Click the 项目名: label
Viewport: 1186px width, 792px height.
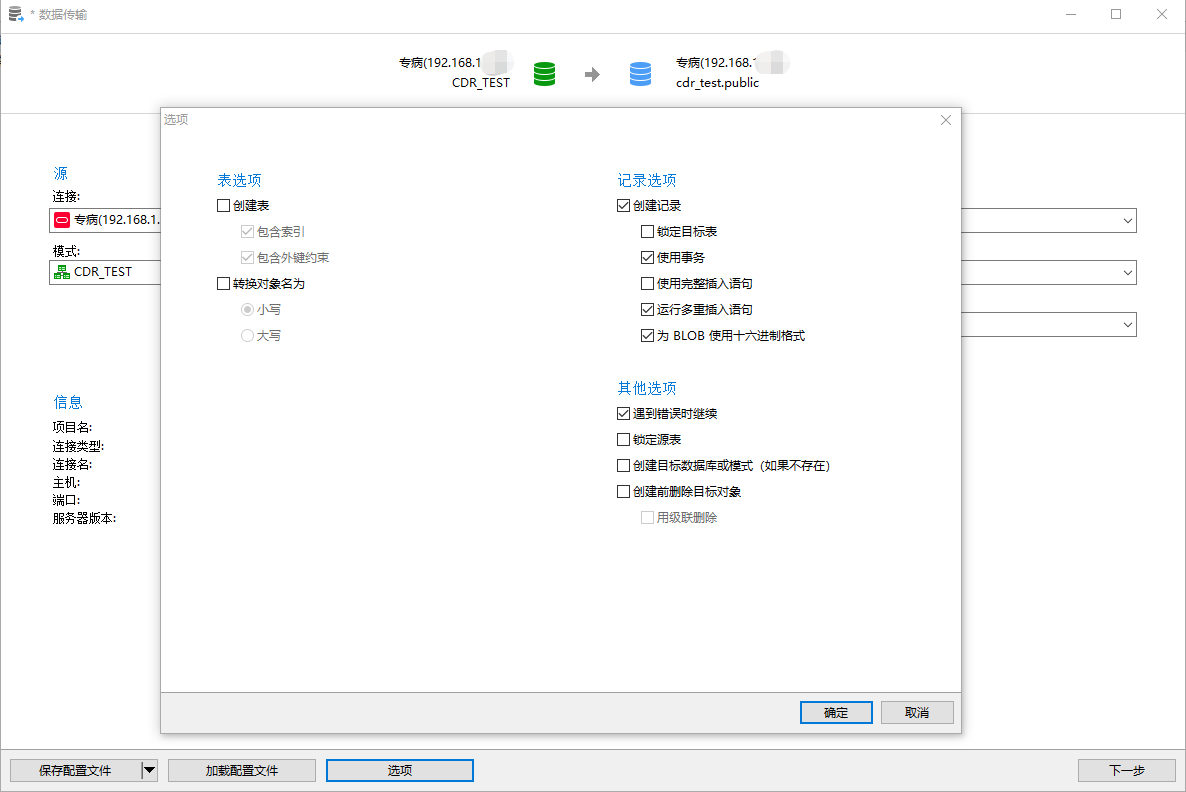tap(72, 427)
